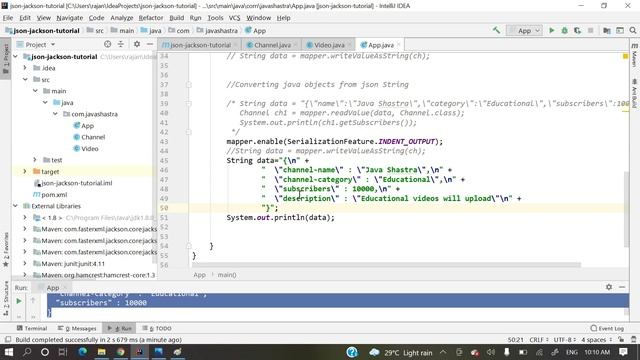
Task: Open the VCS menu
Action: [x=234, y=18]
